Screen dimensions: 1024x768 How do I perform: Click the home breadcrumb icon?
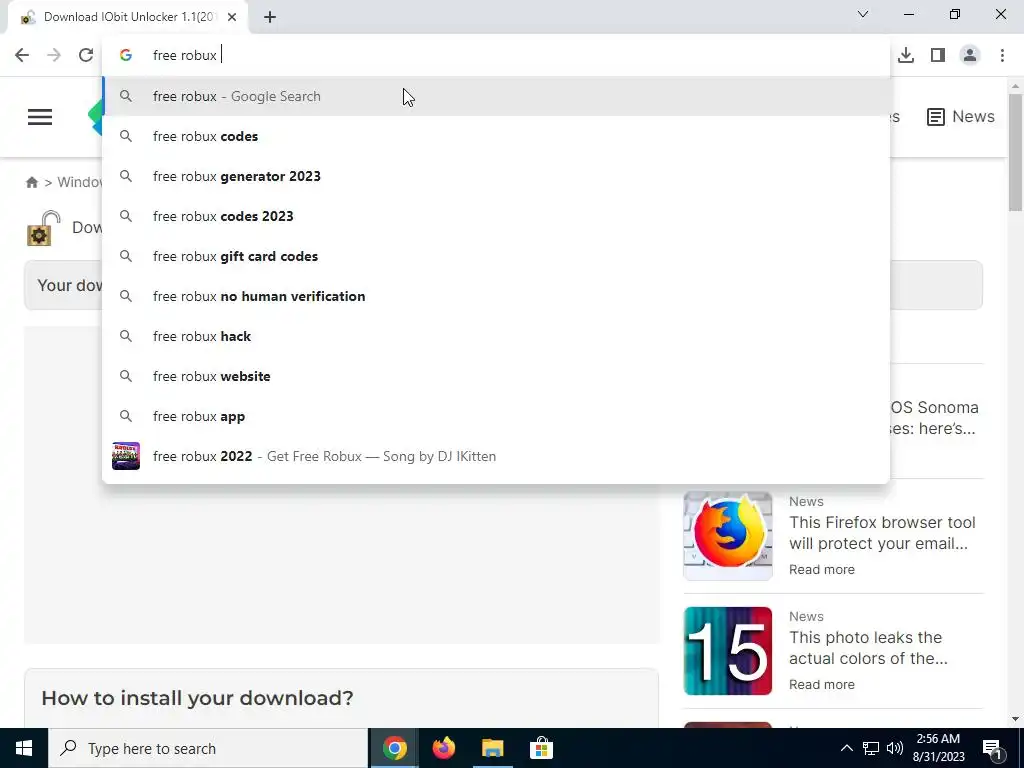click(x=31, y=182)
